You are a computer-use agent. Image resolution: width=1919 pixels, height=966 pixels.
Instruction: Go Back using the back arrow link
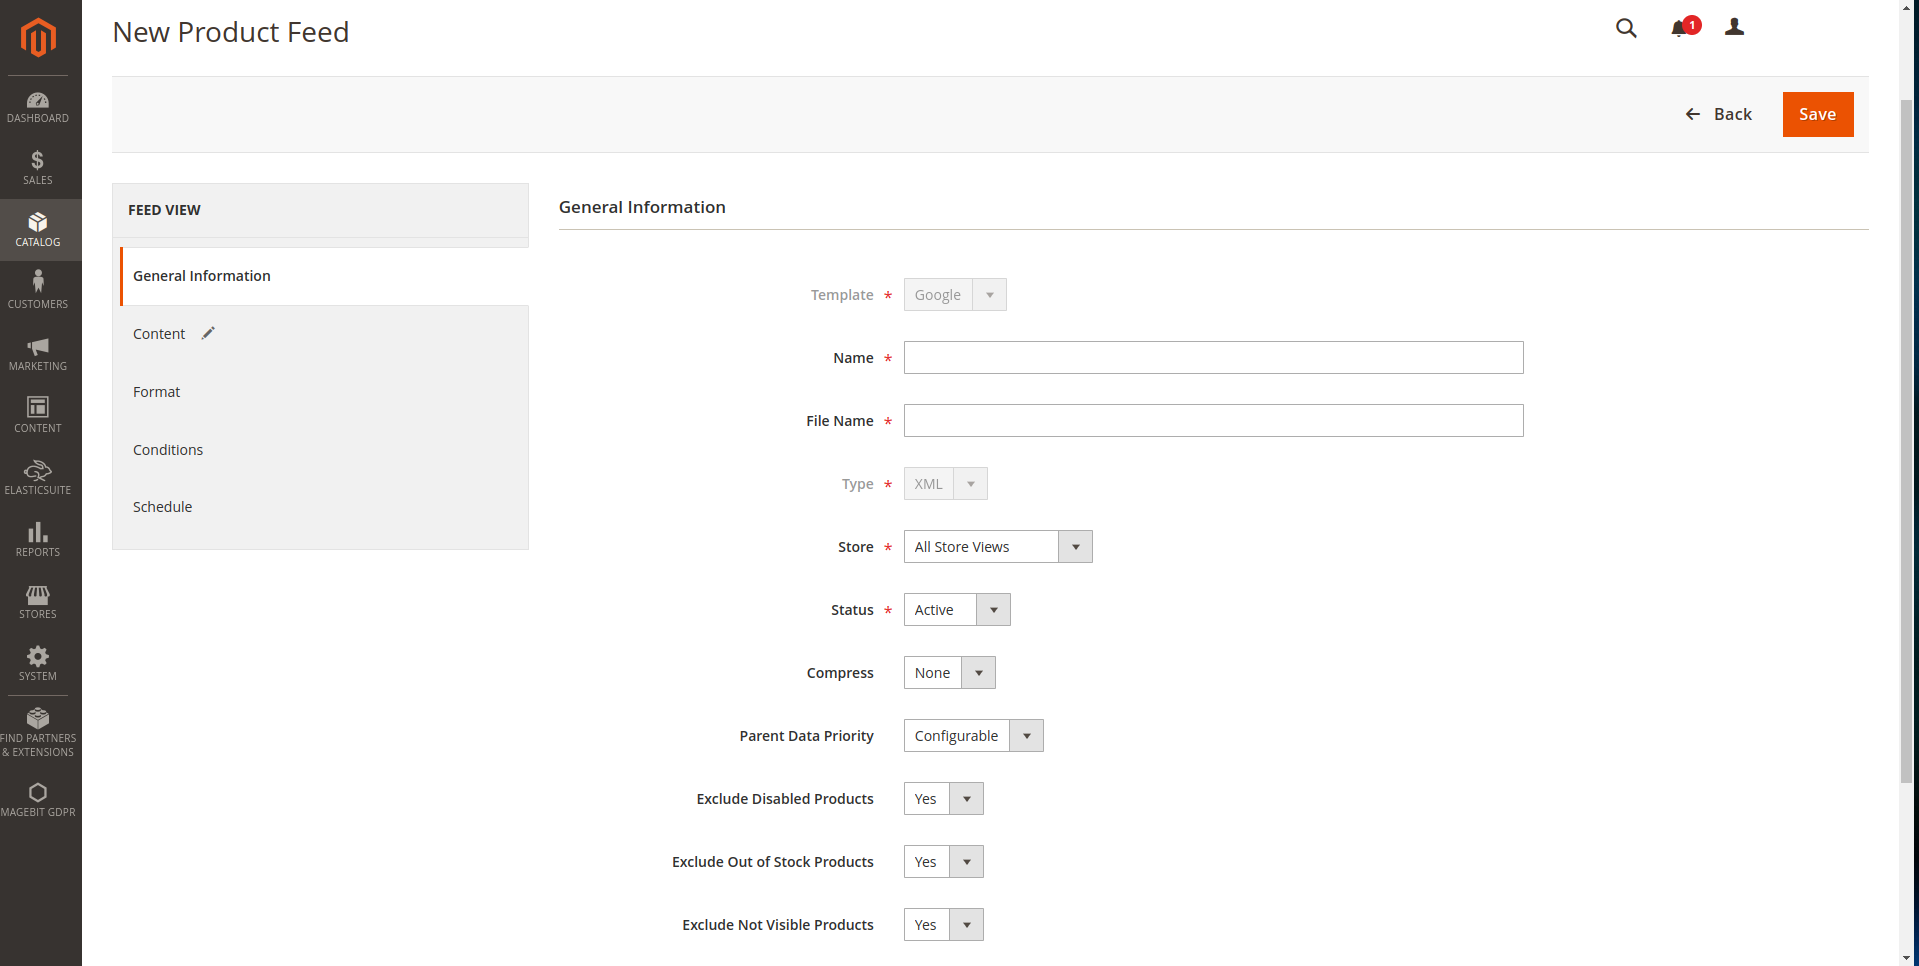pos(1718,114)
